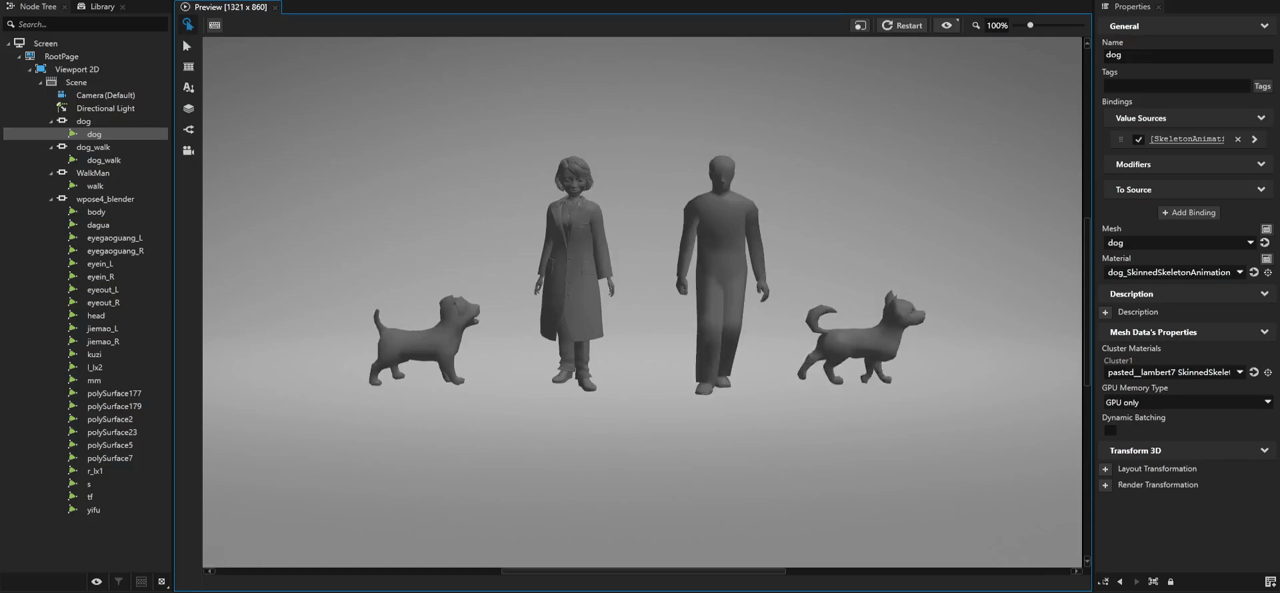The height and width of the screenshot is (593, 1280).
Task: Select the eyegaoguang_L node
Action: coord(114,238)
